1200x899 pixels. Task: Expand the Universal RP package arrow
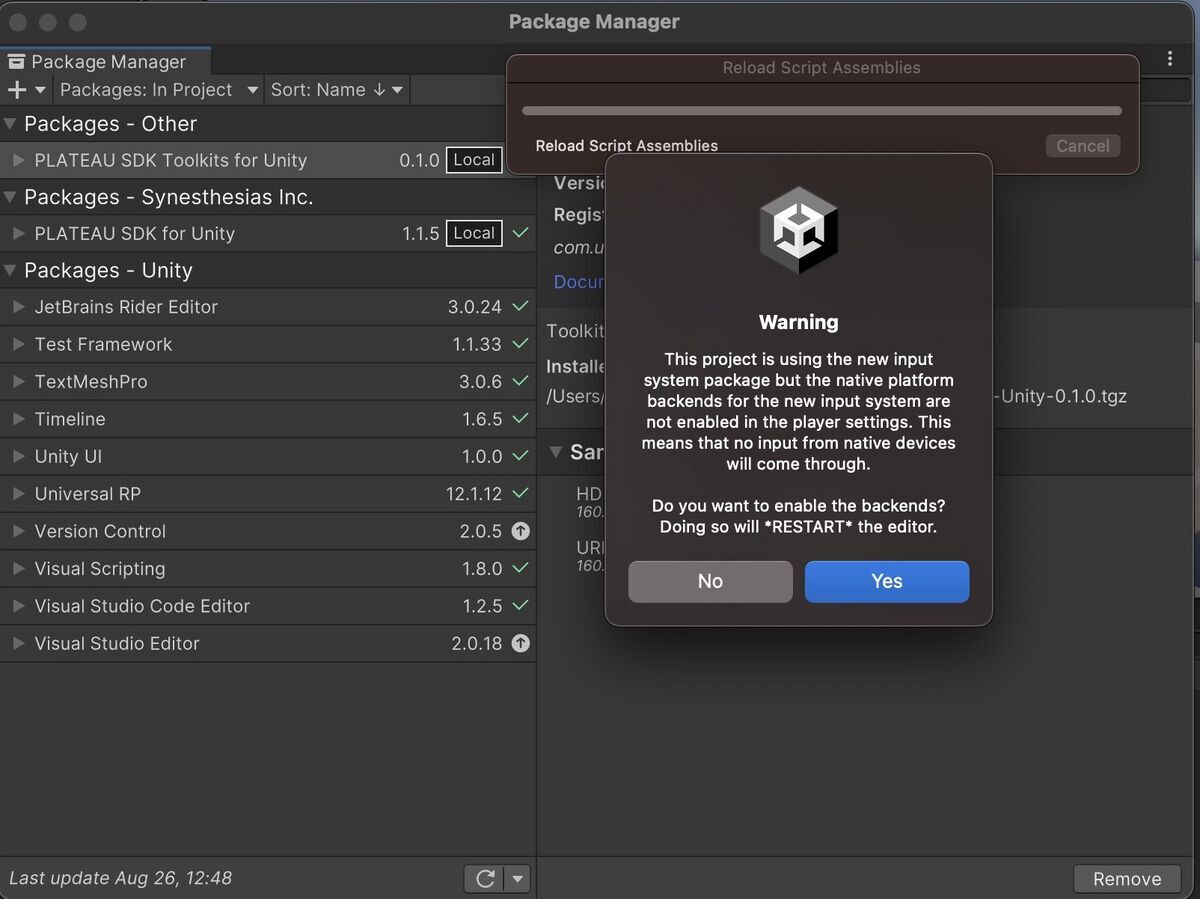tap(18, 494)
